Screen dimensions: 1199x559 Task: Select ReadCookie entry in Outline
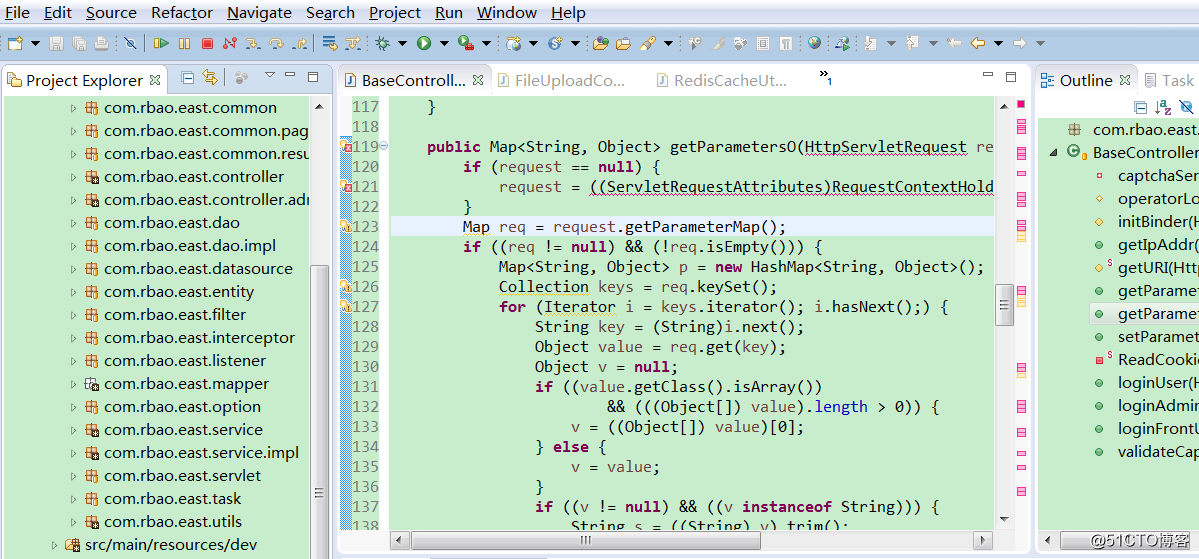(1158, 359)
